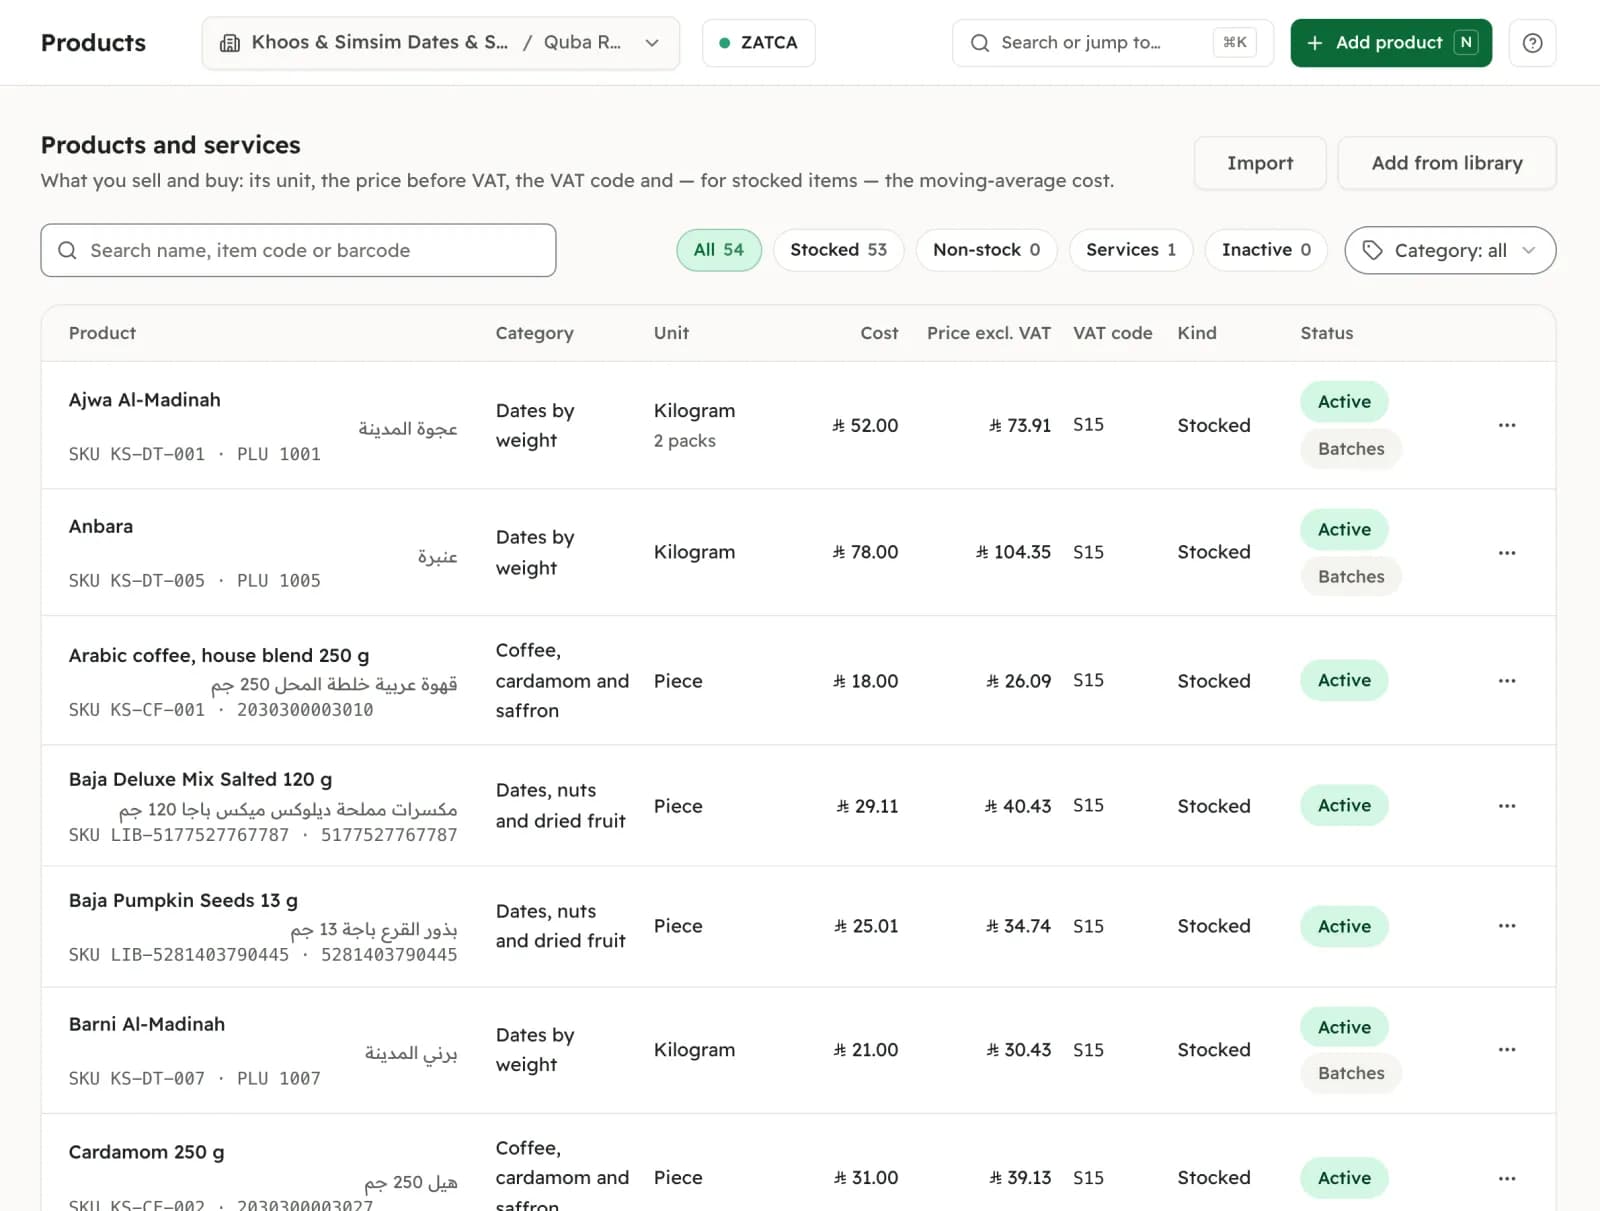Click Active status badge for Ajwa Al-Madinah
This screenshot has width=1600, height=1211.
(1344, 402)
